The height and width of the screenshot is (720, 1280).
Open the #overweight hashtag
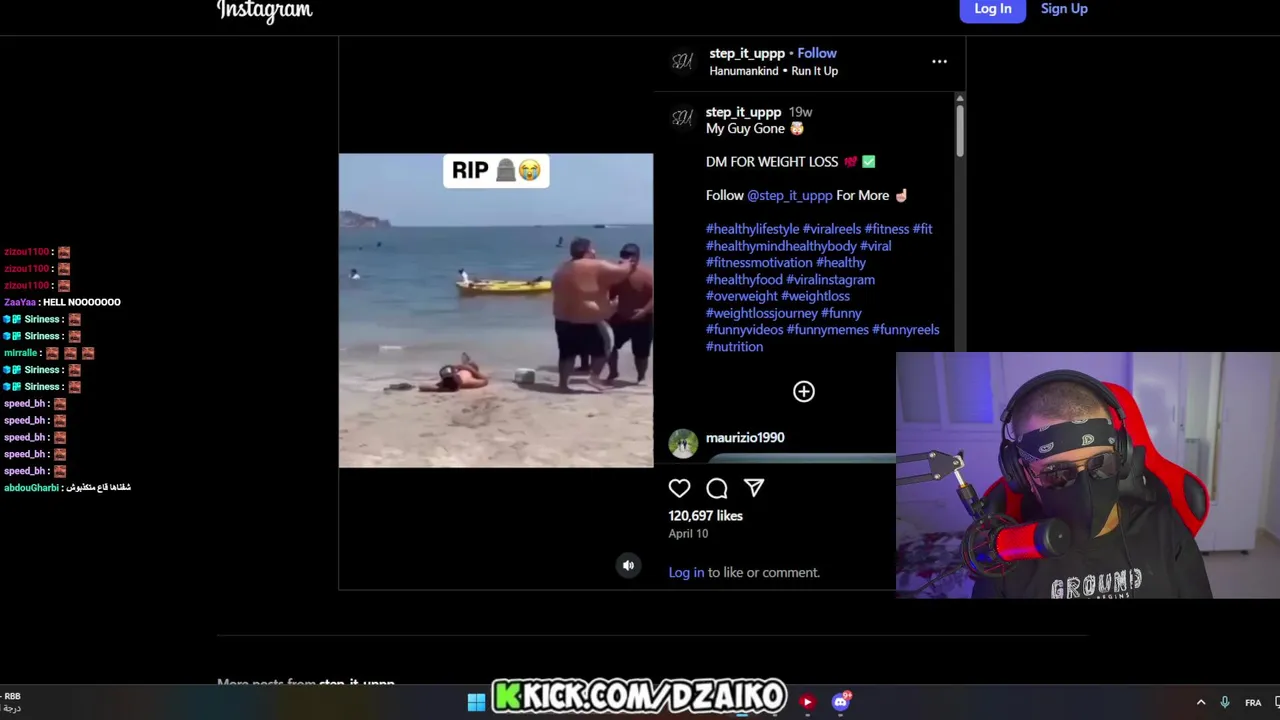[741, 296]
